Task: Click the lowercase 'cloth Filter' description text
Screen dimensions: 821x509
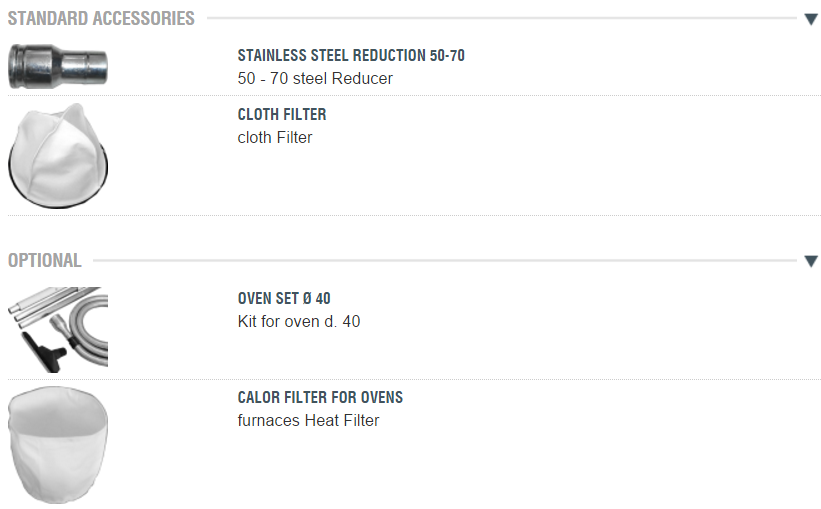Action: 275,138
